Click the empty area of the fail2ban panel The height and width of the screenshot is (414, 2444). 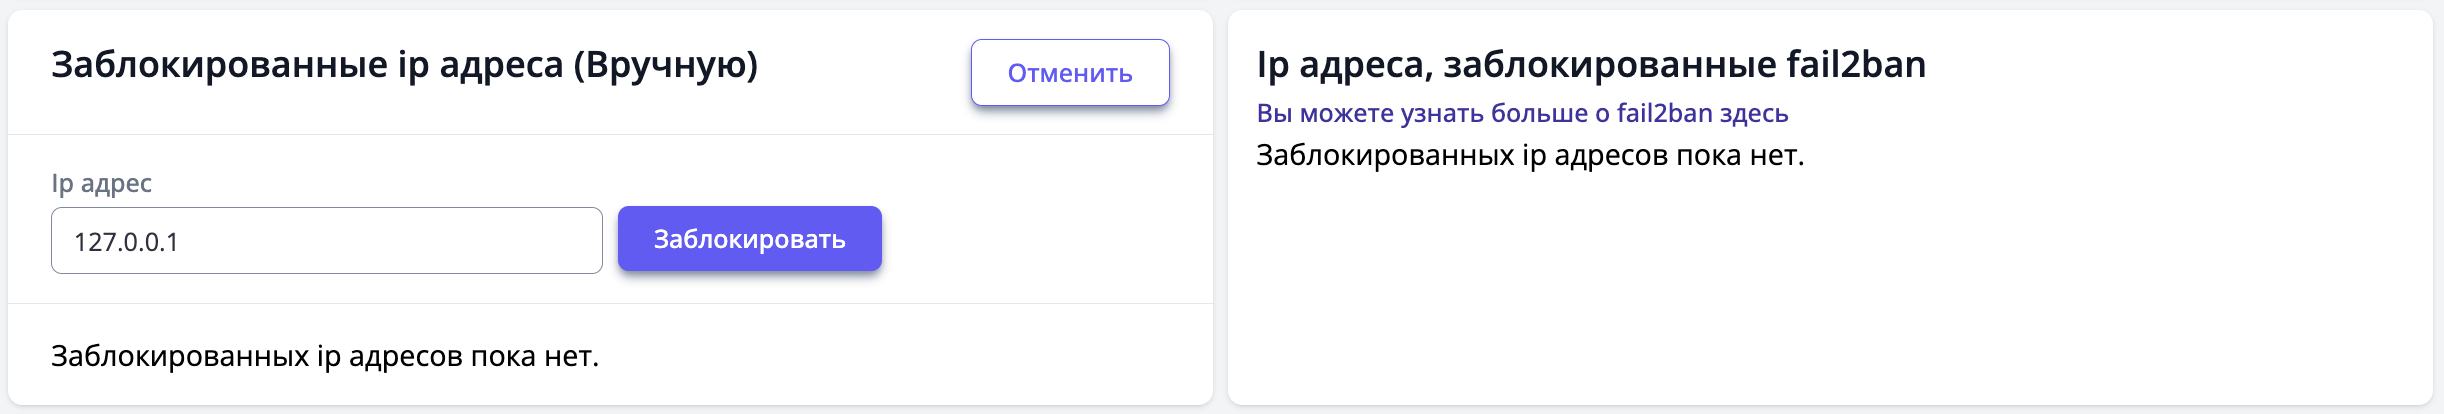pos(1830,290)
